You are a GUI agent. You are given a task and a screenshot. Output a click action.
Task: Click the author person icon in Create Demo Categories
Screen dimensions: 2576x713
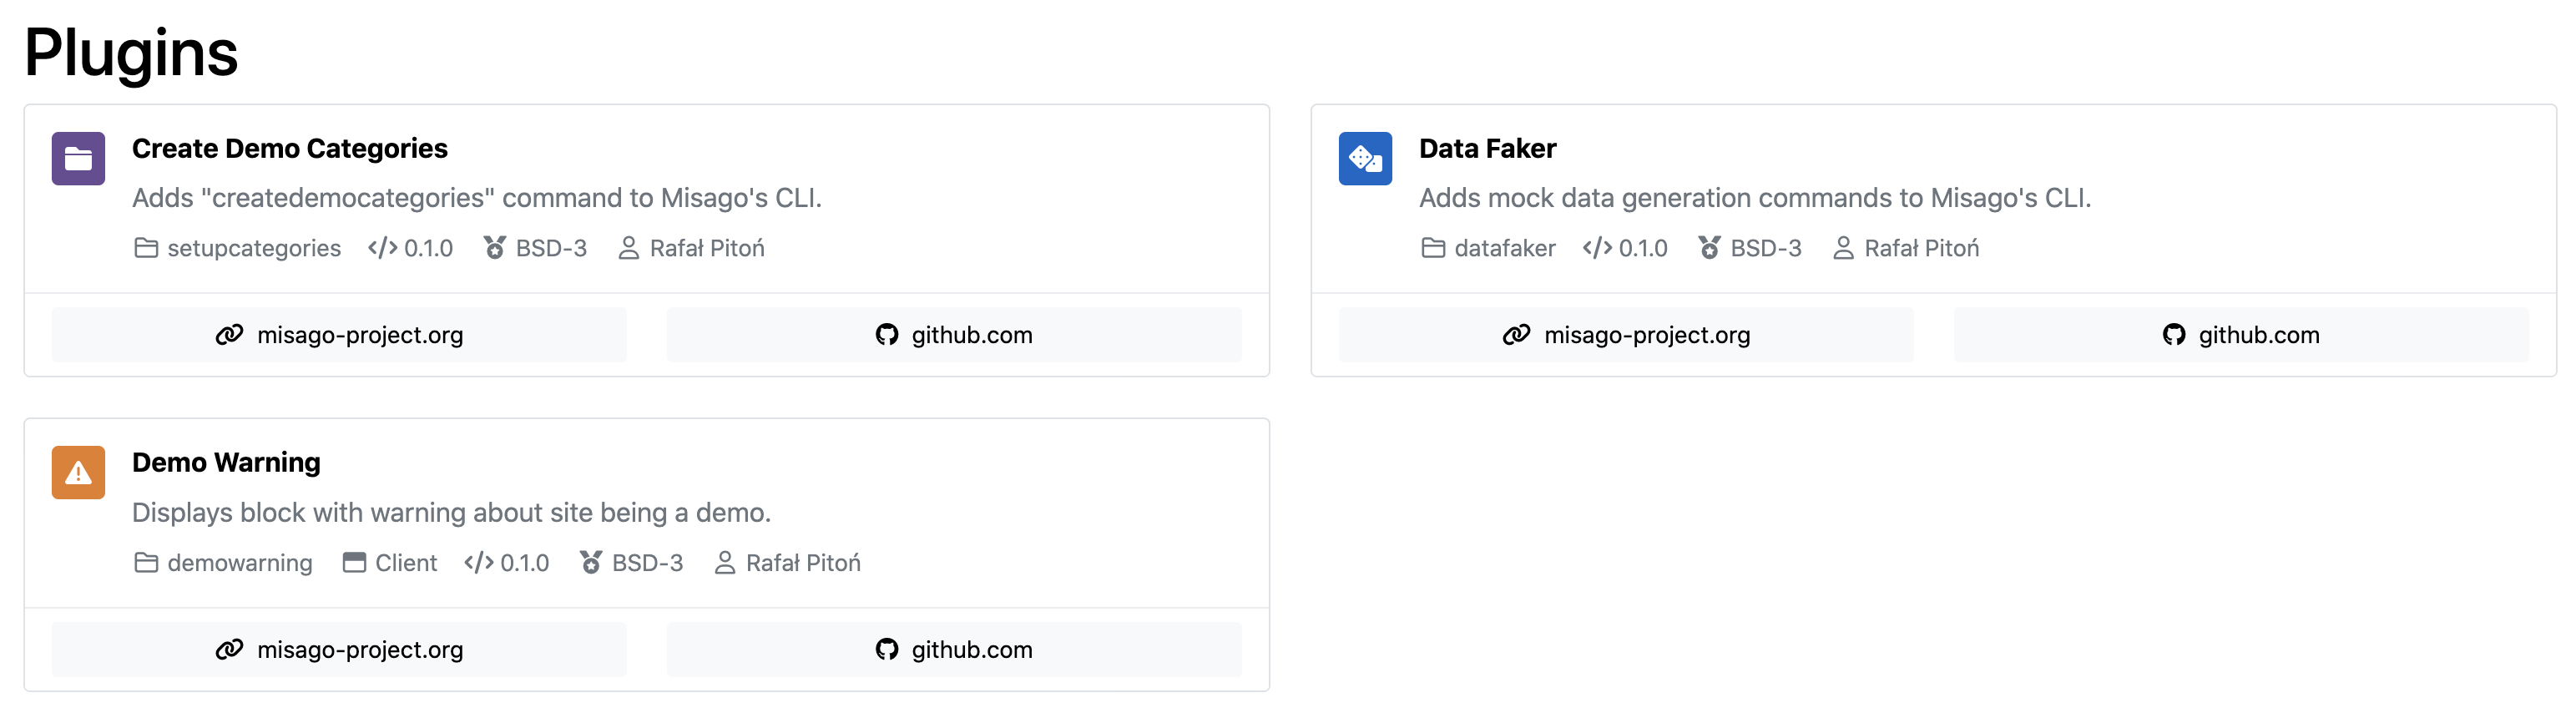tap(628, 248)
